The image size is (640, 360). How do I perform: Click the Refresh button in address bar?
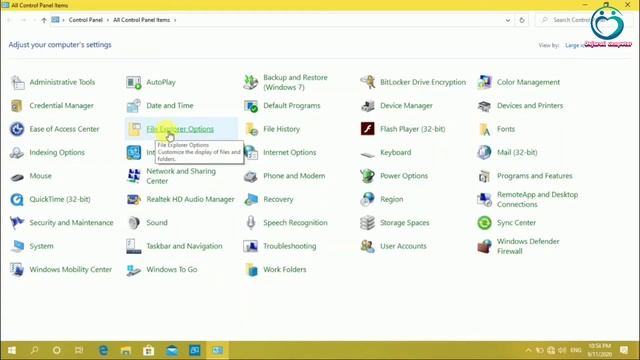(x=522, y=20)
